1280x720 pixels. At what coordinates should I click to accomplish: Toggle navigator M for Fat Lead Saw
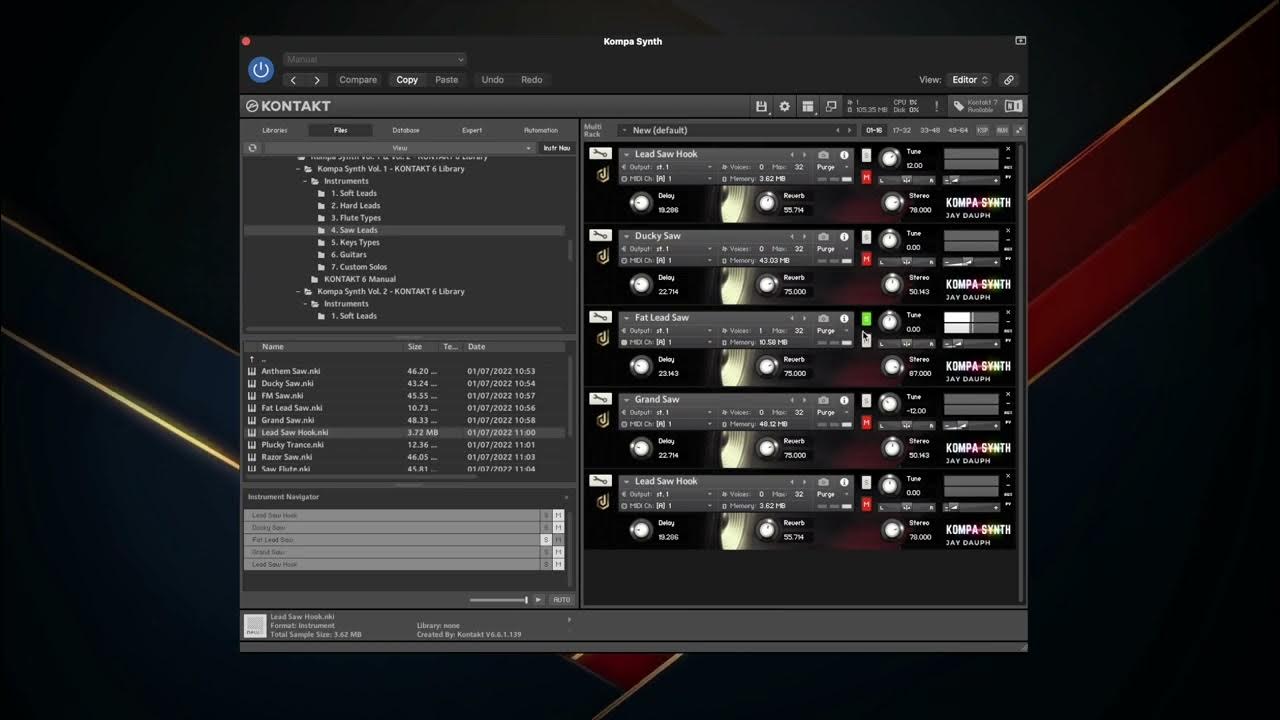pyautogui.click(x=558, y=540)
